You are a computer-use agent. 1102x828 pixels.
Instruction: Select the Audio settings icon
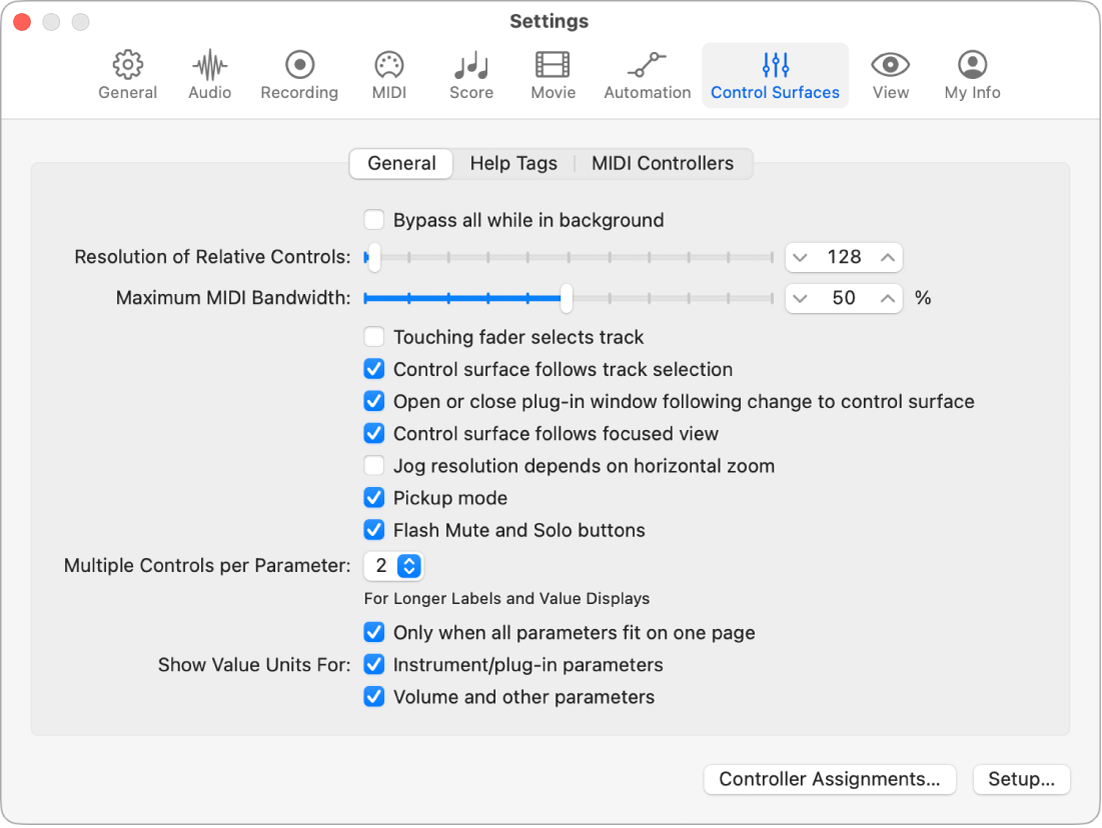[x=209, y=74]
